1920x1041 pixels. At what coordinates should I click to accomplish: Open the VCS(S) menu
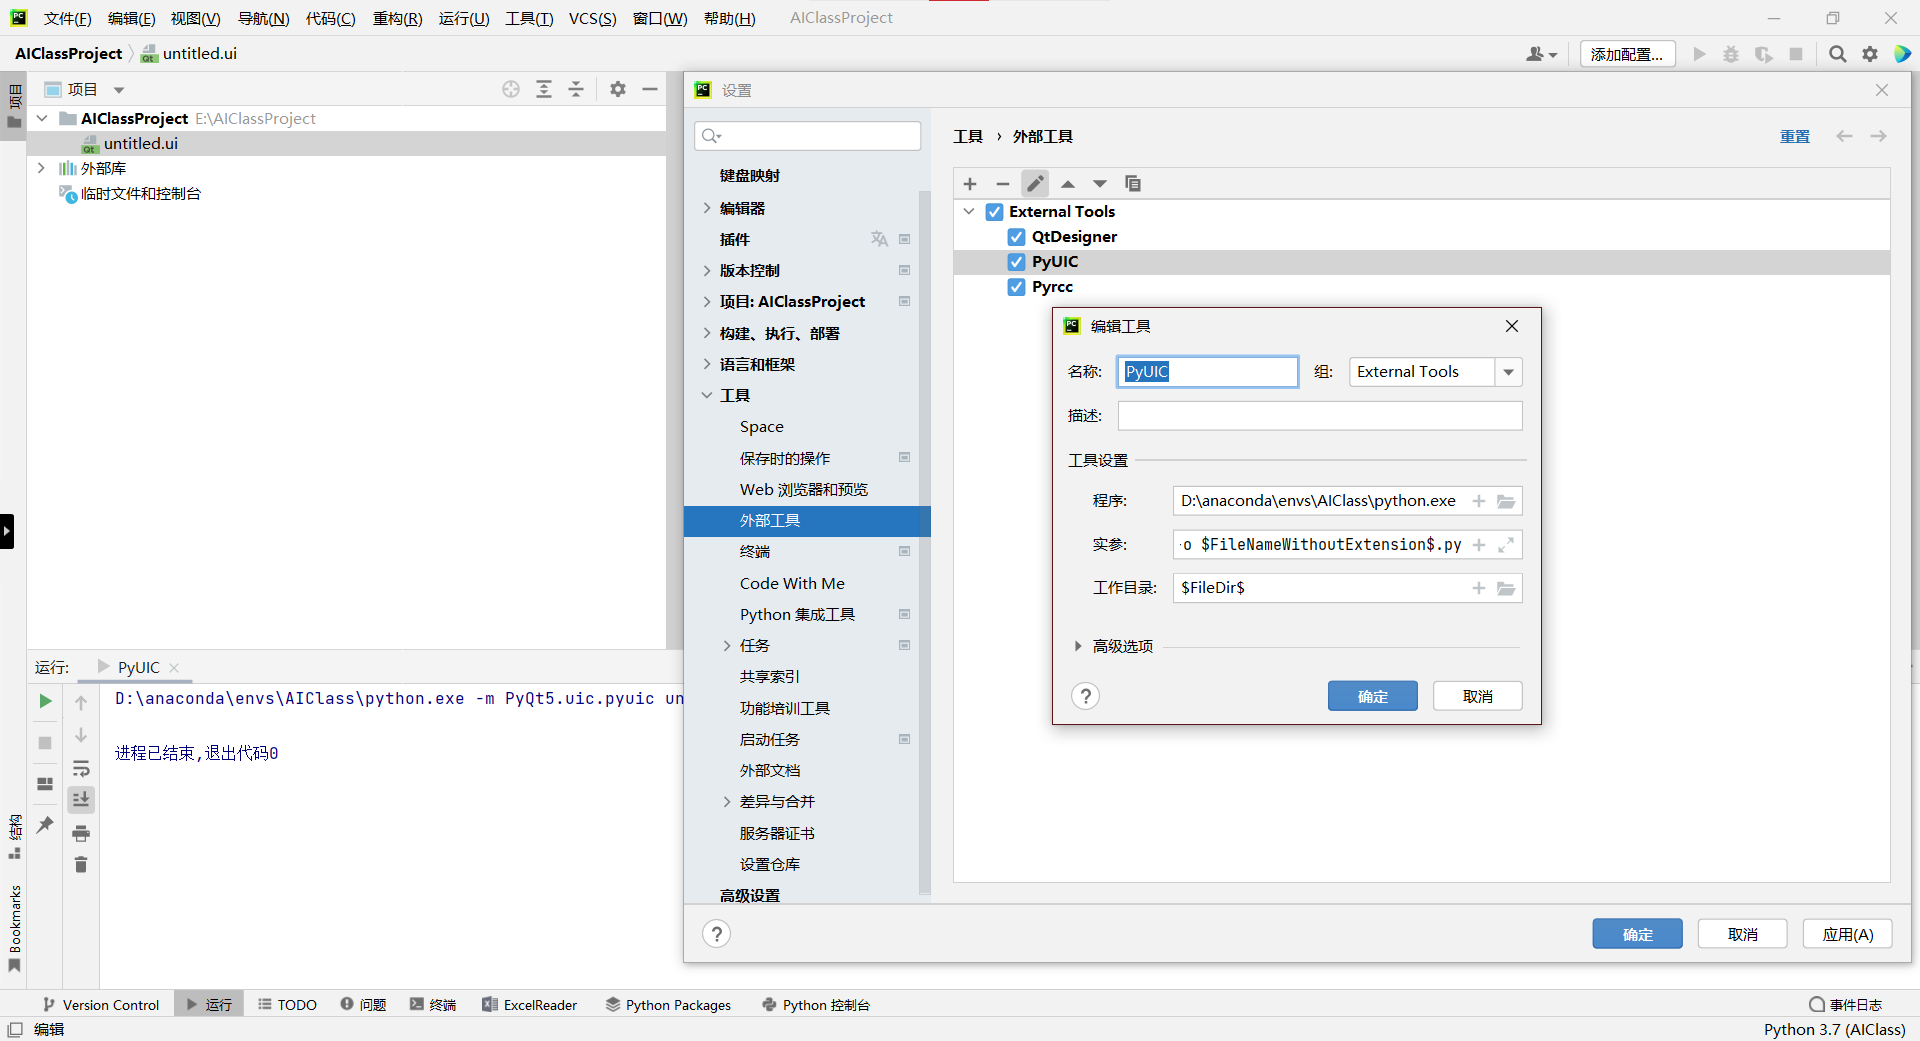pyautogui.click(x=592, y=19)
